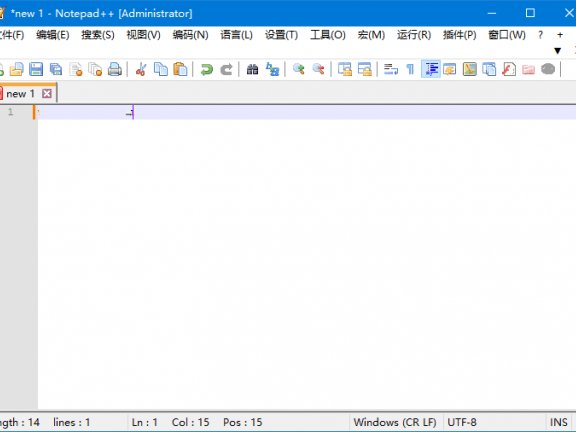Click the Col : 15 status bar value
This screenshot has width=576, height=432.
190,422
